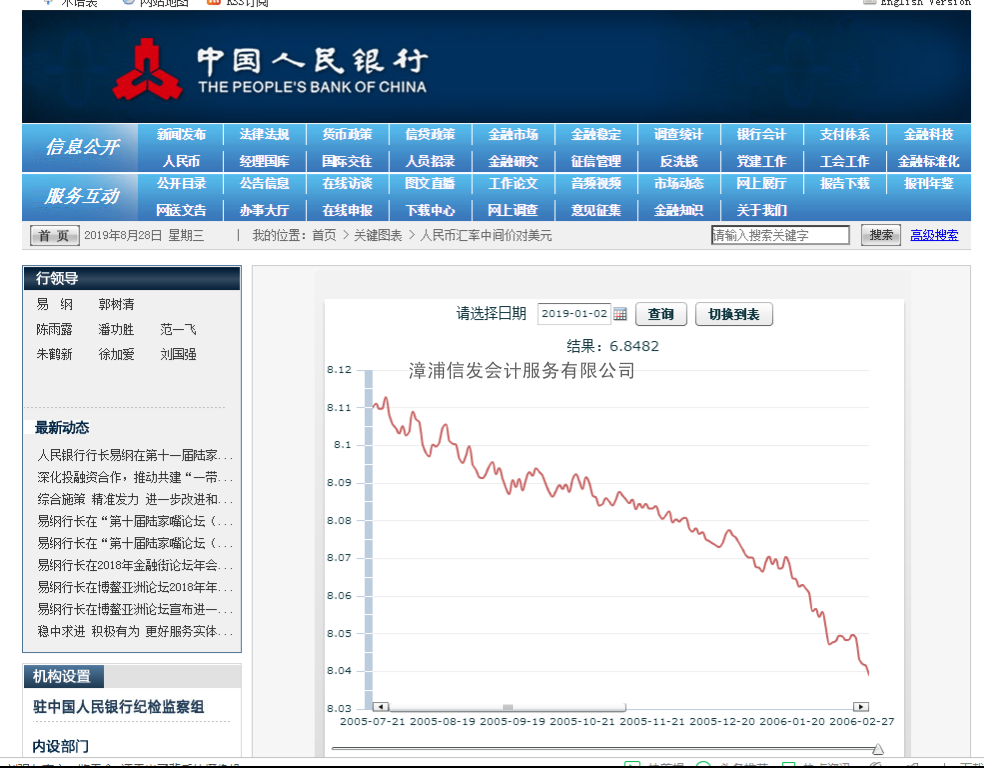
Task: Open the 公开目录 menu item
Action: pos(181,183)
